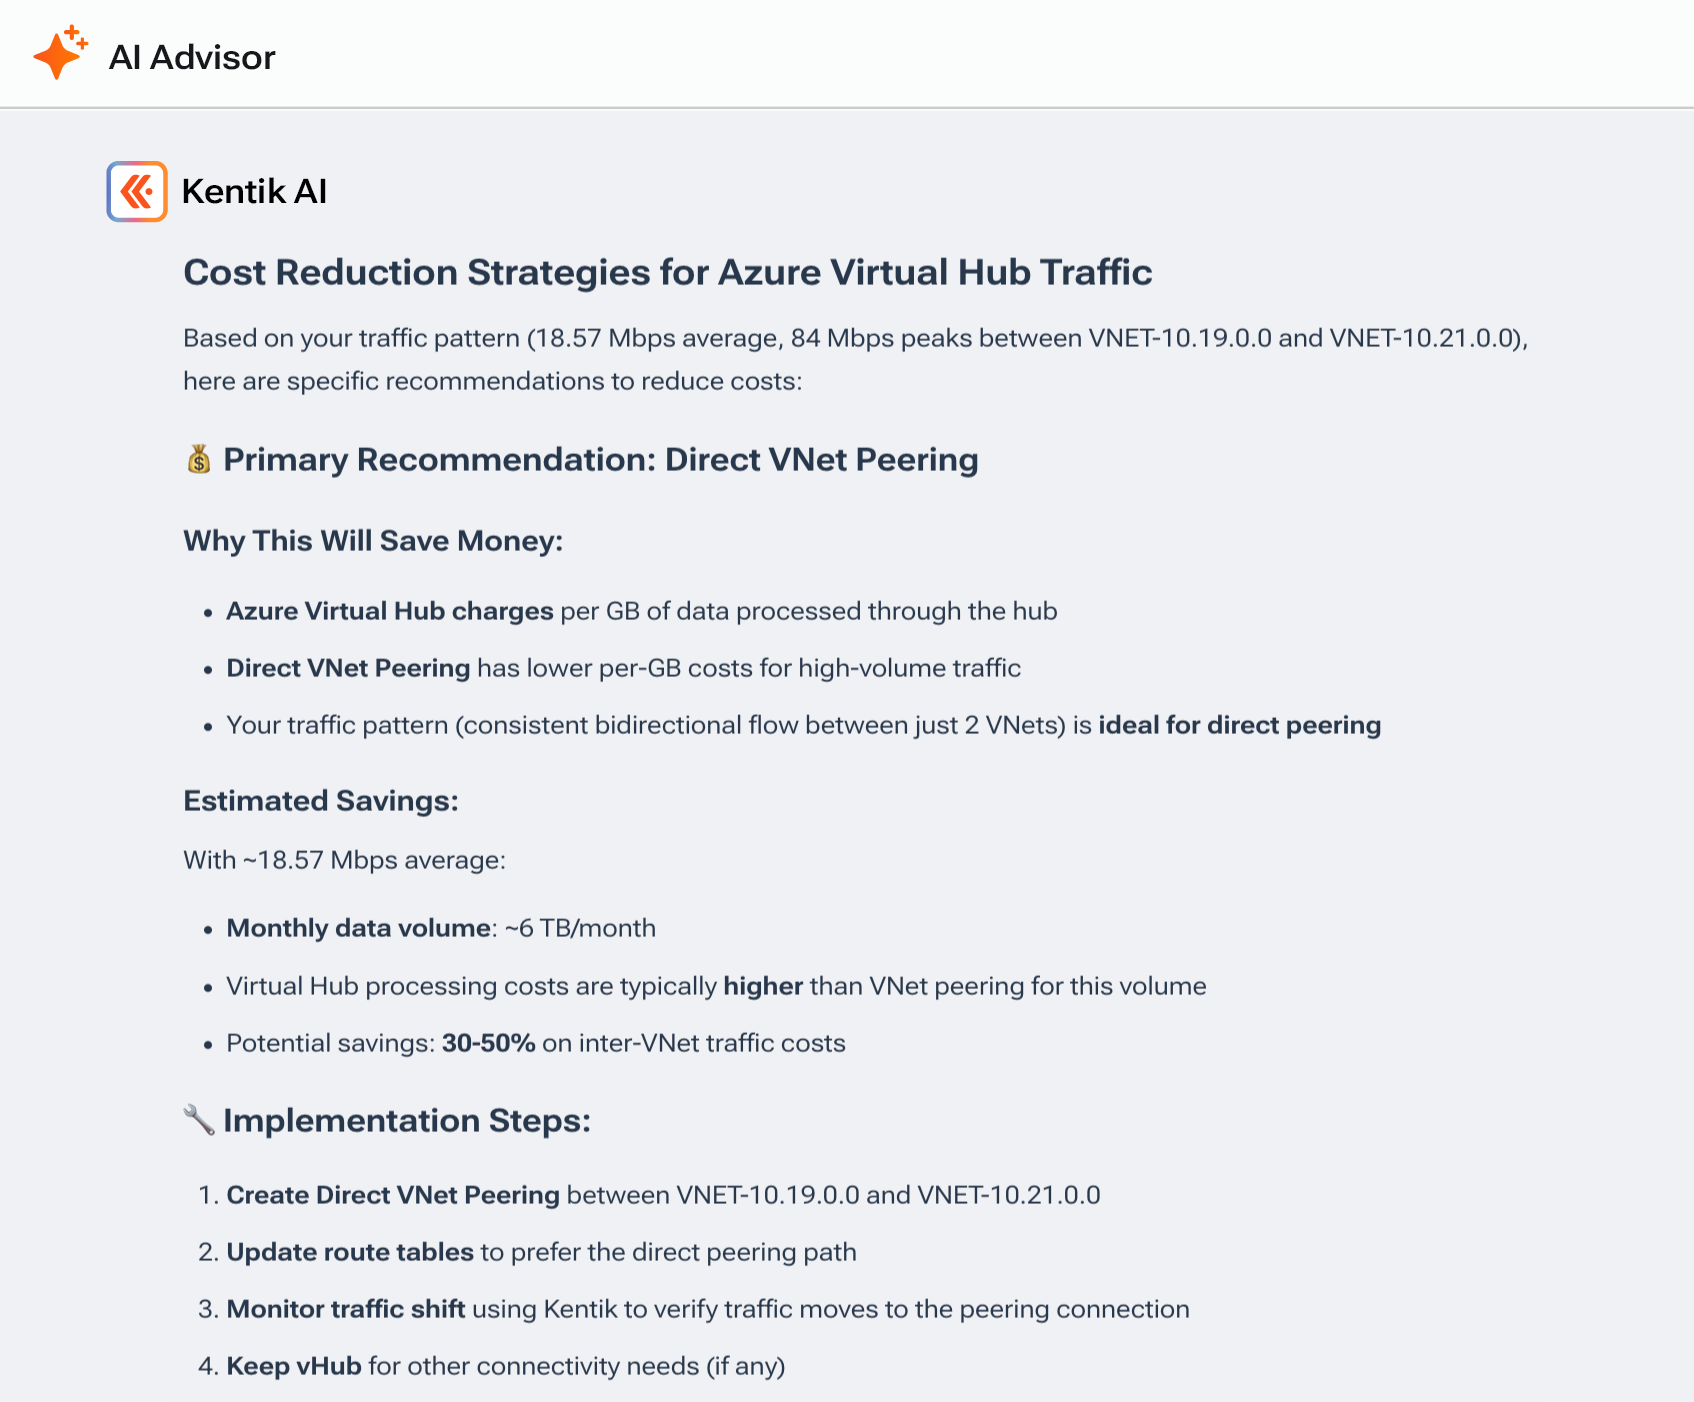
Task: Select the Implementation Steps heading
Action: pos(407,1120)
